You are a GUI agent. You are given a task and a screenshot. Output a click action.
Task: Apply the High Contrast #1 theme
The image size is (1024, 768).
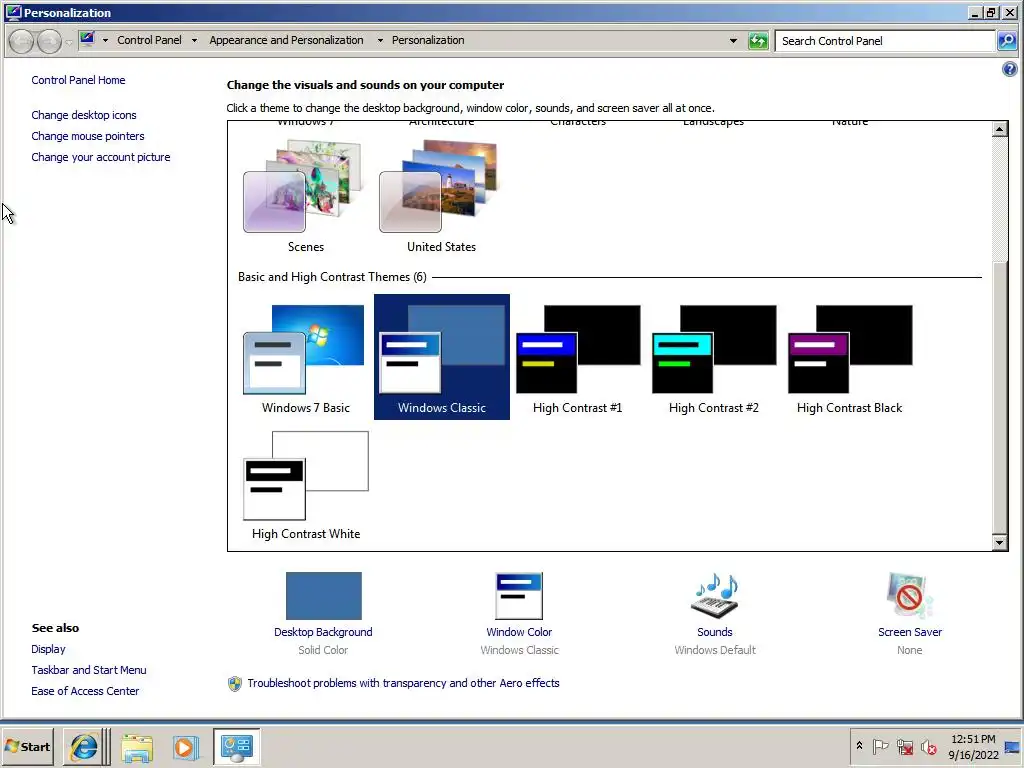(x=577, y=357)
